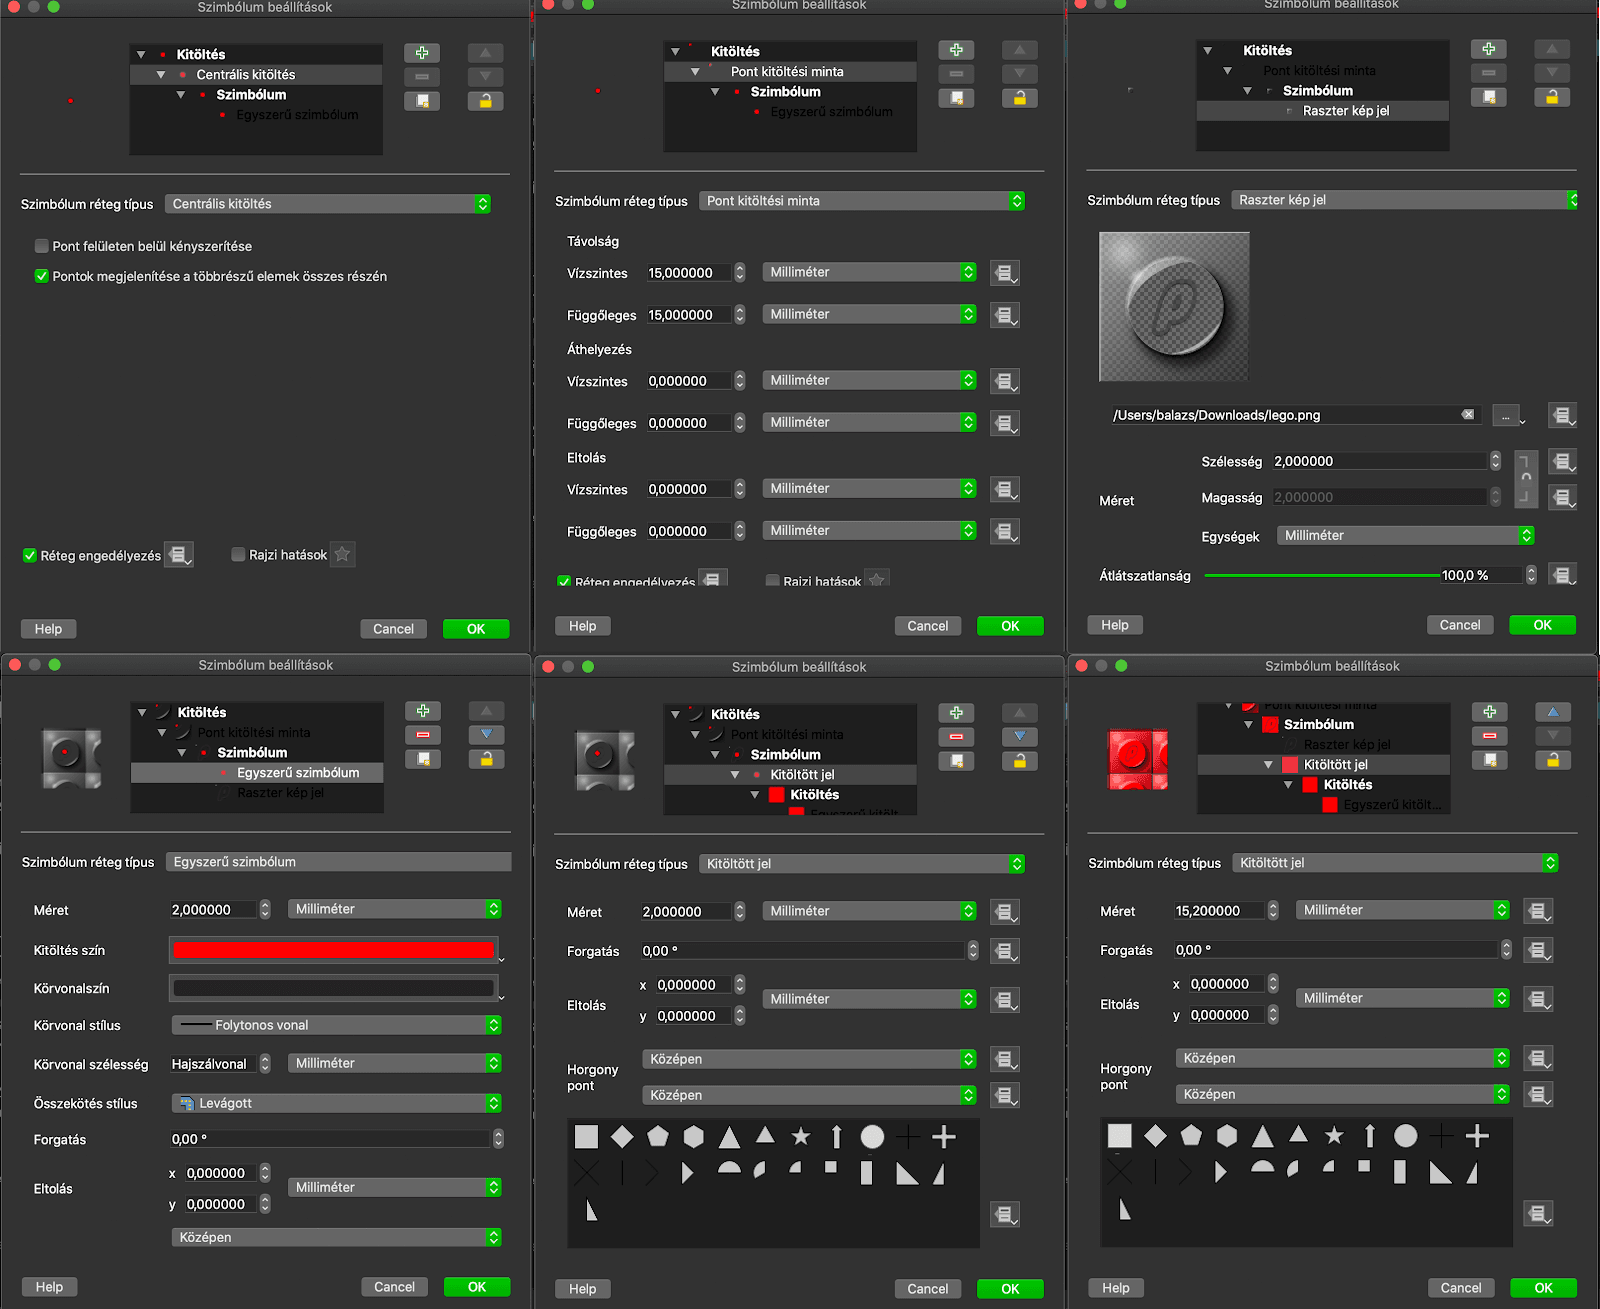Click the green plus add-layer icon in the Centrális kitöltés dialog

point(421,53)
